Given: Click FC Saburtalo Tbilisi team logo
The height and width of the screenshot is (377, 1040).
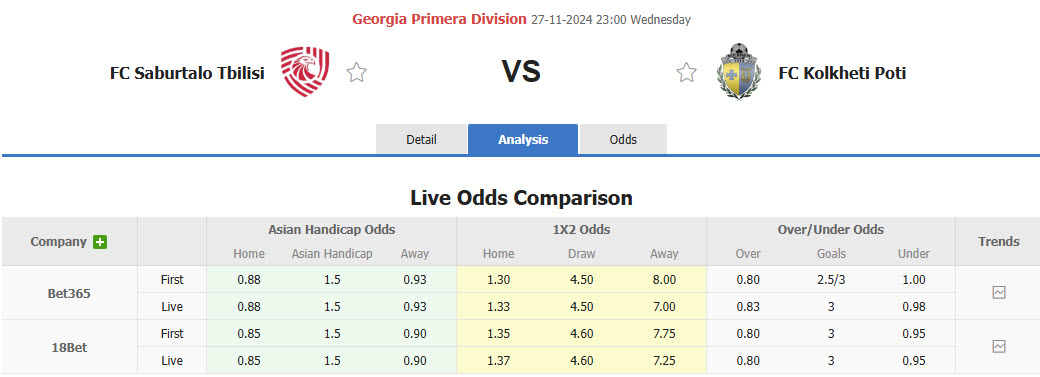Looking at the screenshot, I should [x=305, y=72].
